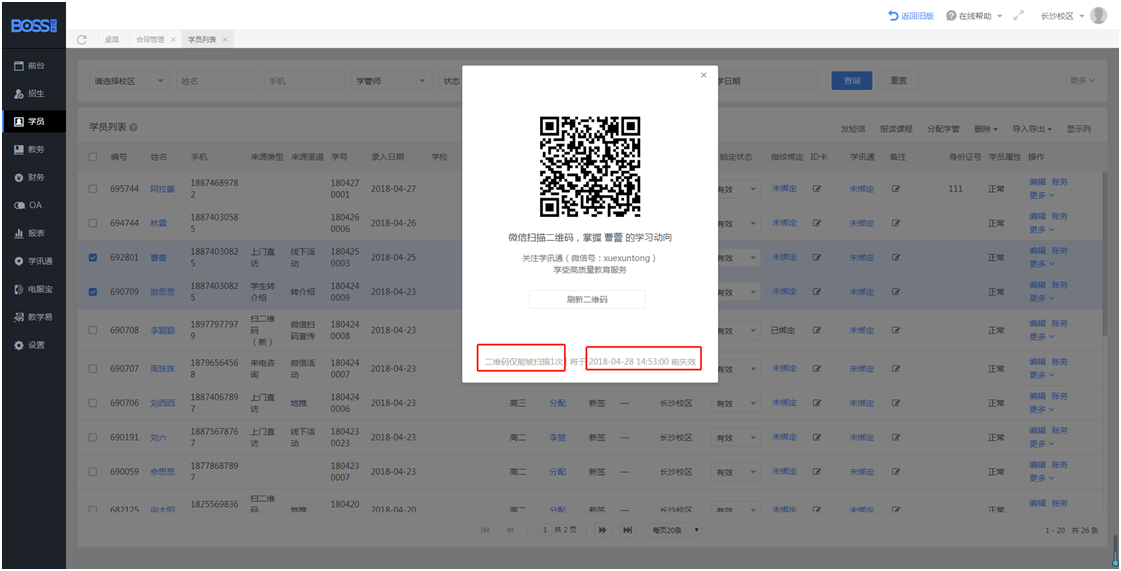Go to the previous page of results
The image size is (1121, 571).
coord(510,530)
